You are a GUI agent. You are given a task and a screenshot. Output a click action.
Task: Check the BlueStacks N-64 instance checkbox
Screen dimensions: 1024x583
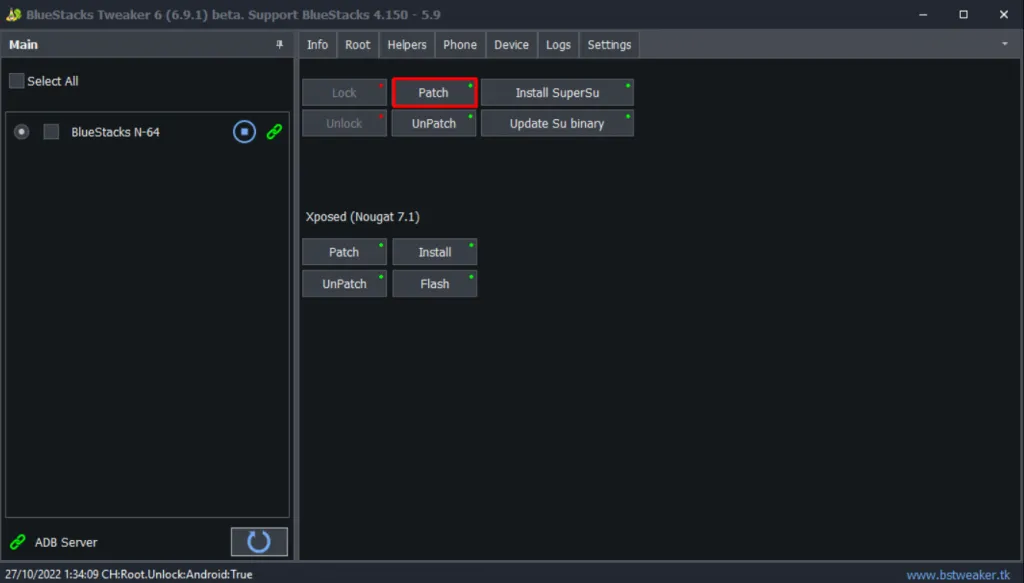(x=51, y=132)
